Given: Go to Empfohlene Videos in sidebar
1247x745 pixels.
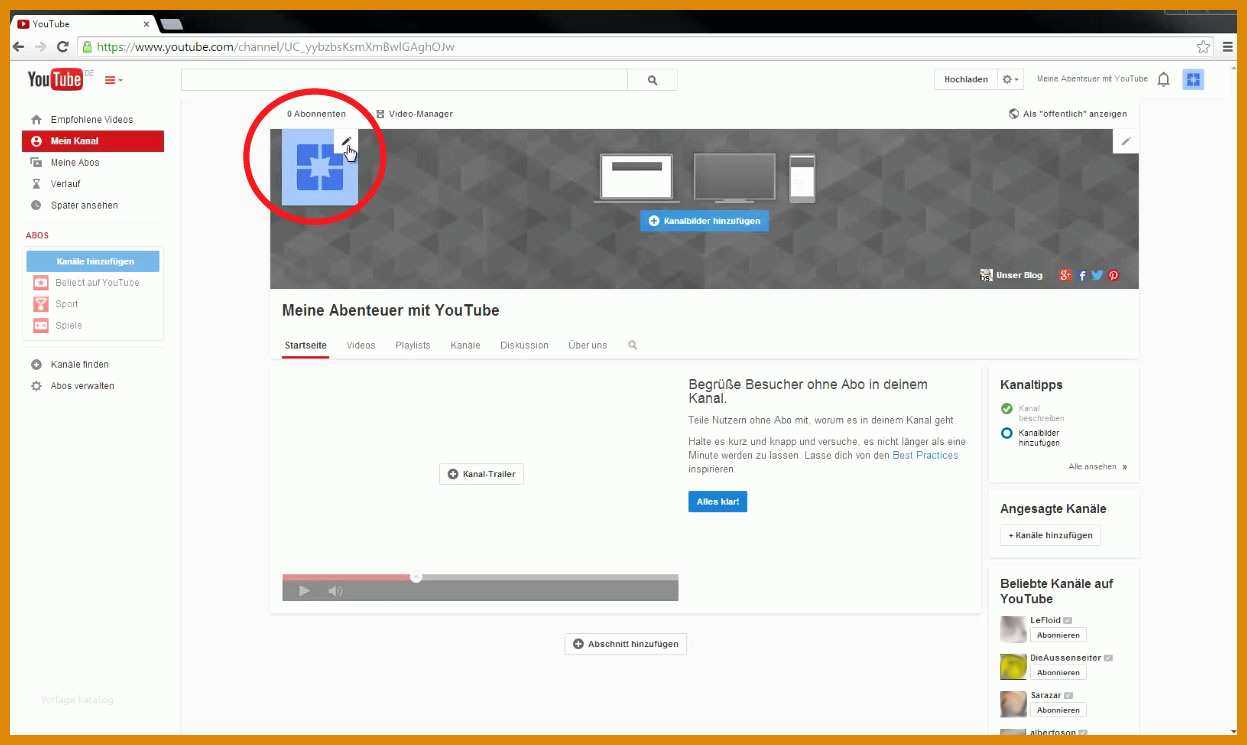Looking at the screenshot, I should pos(93,119).
